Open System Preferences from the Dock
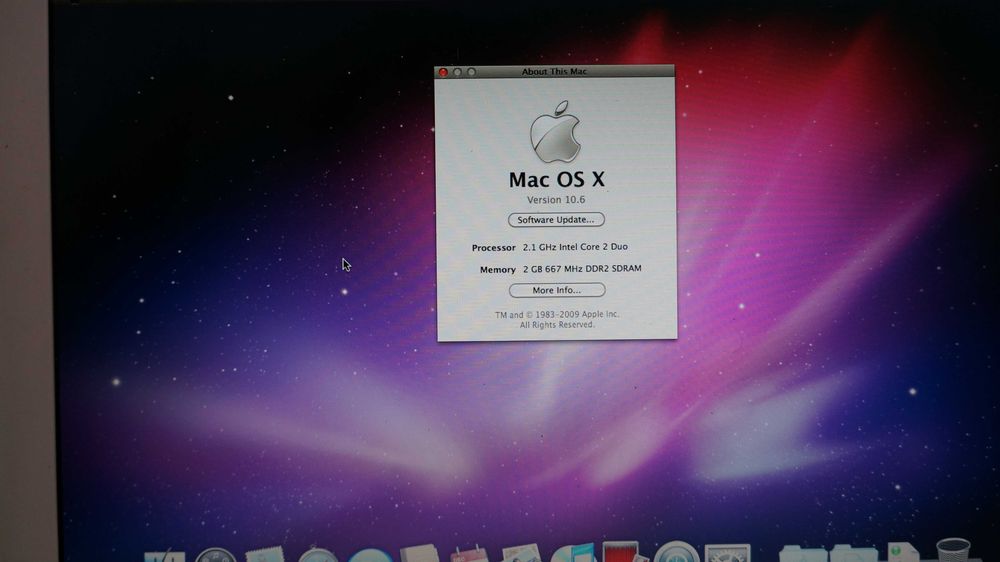 (x=727, y=553)
